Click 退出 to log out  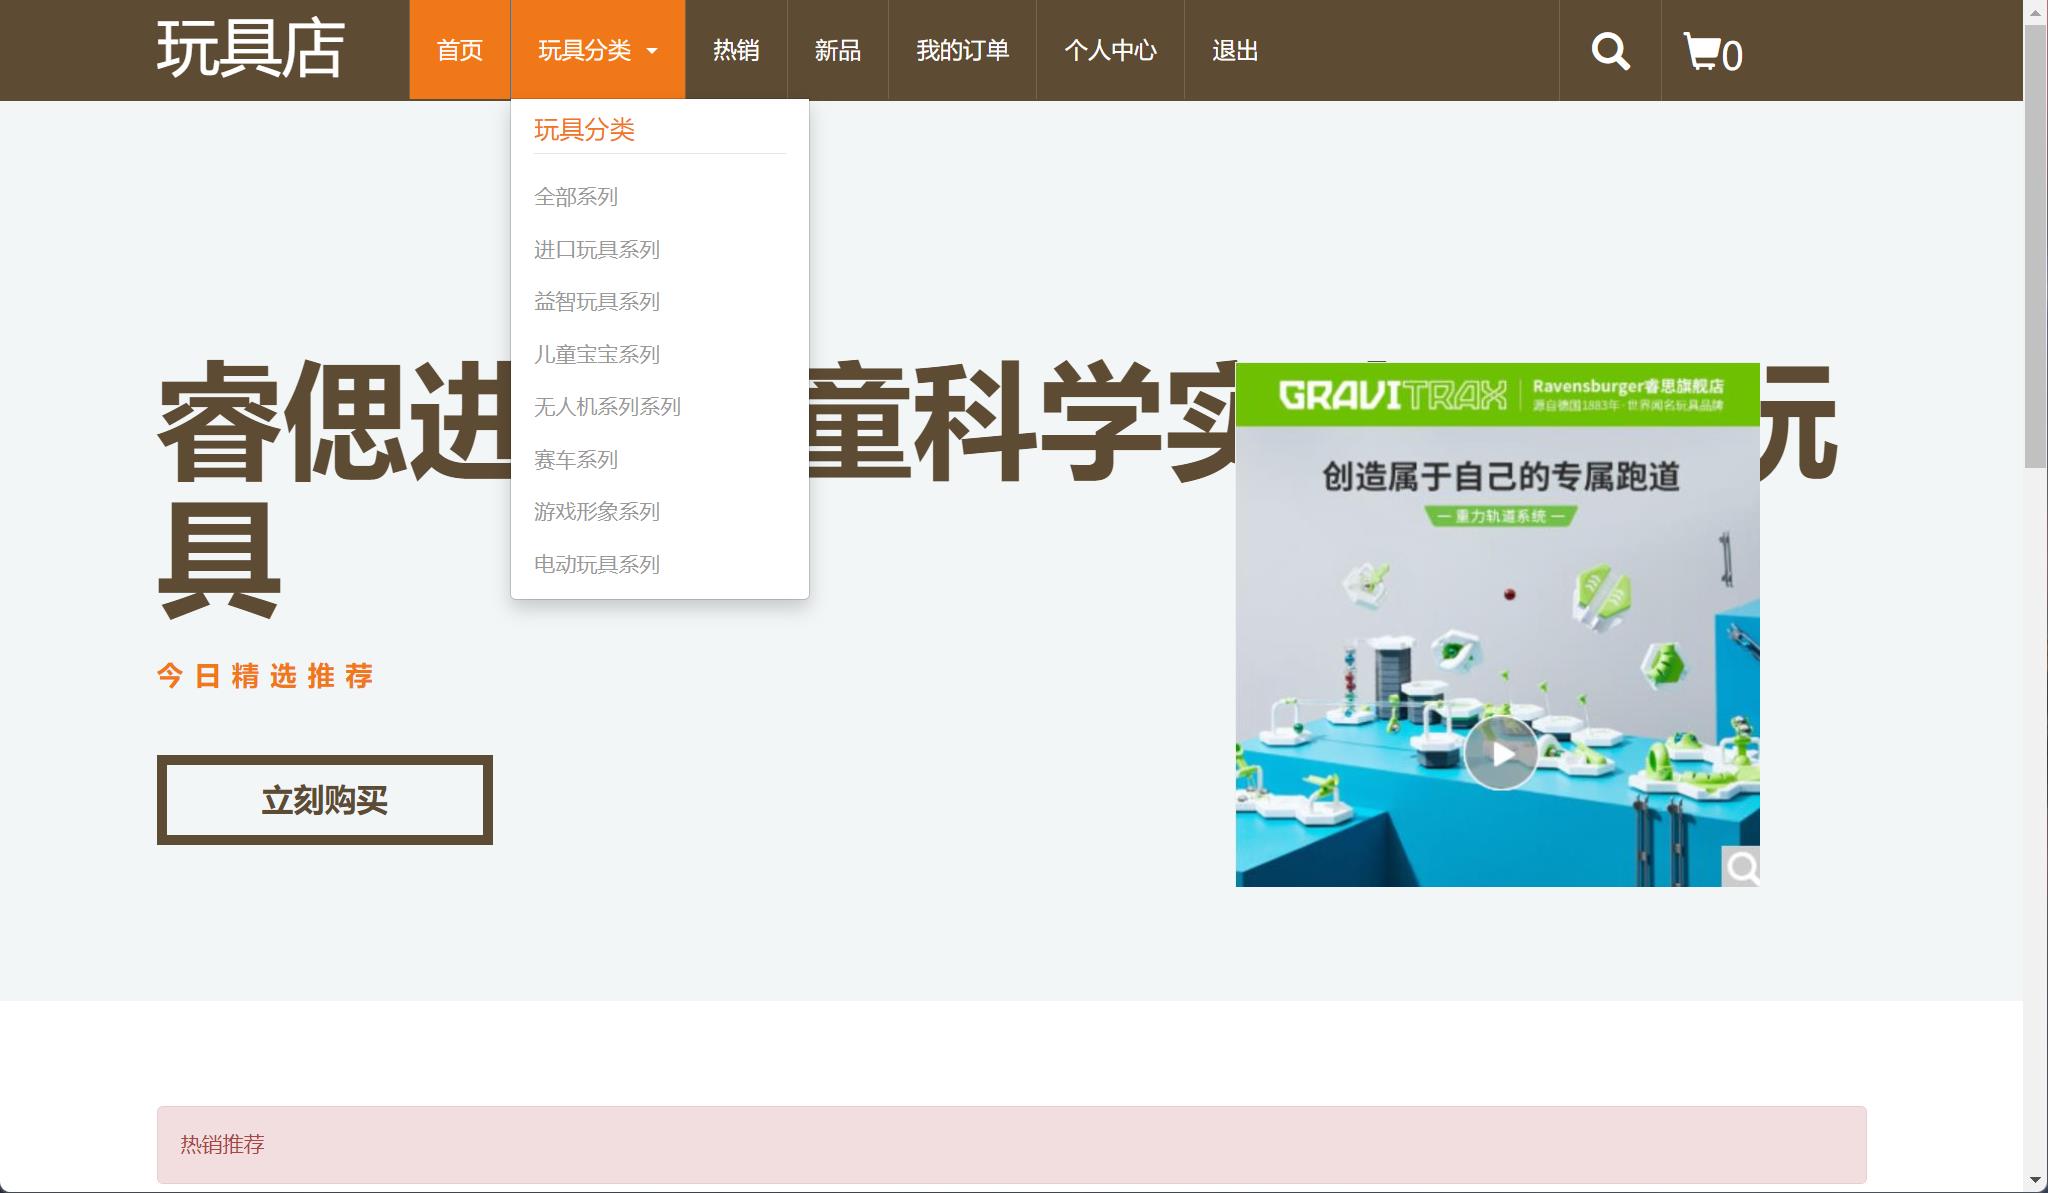1235,50
